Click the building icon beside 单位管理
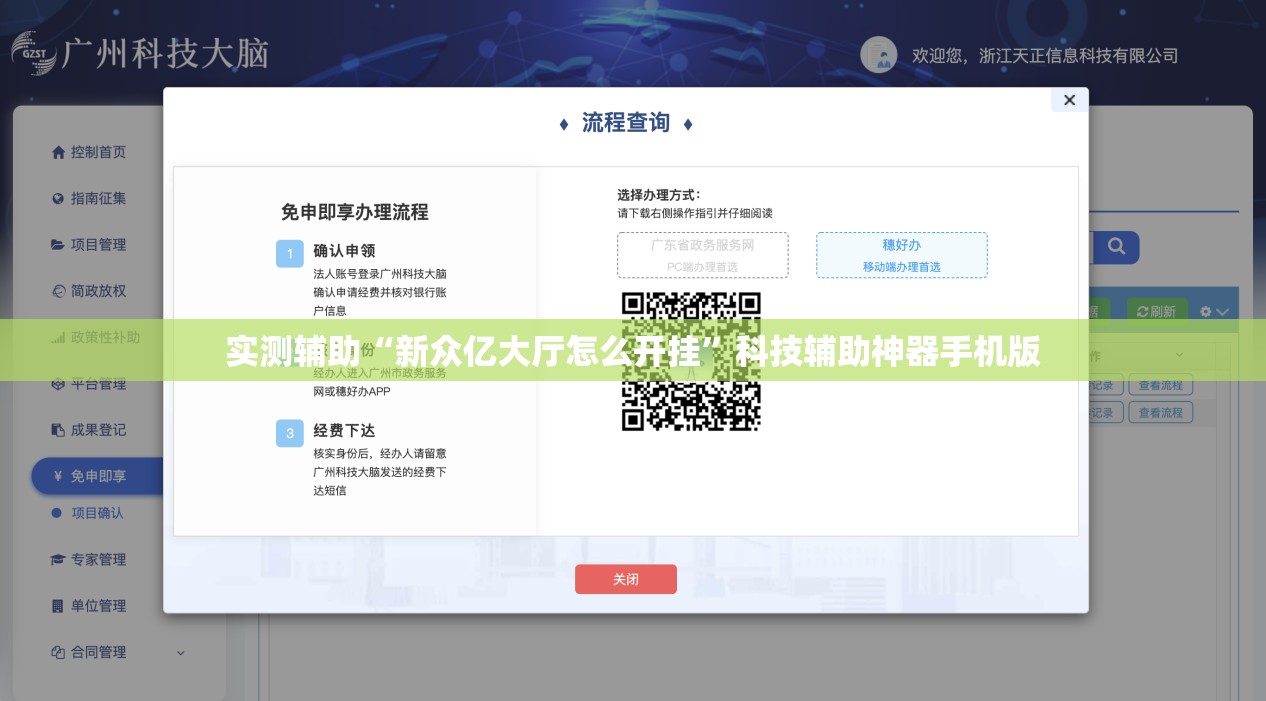The width and height of the screenshot is (1266, 701). (x=58, y=605)
